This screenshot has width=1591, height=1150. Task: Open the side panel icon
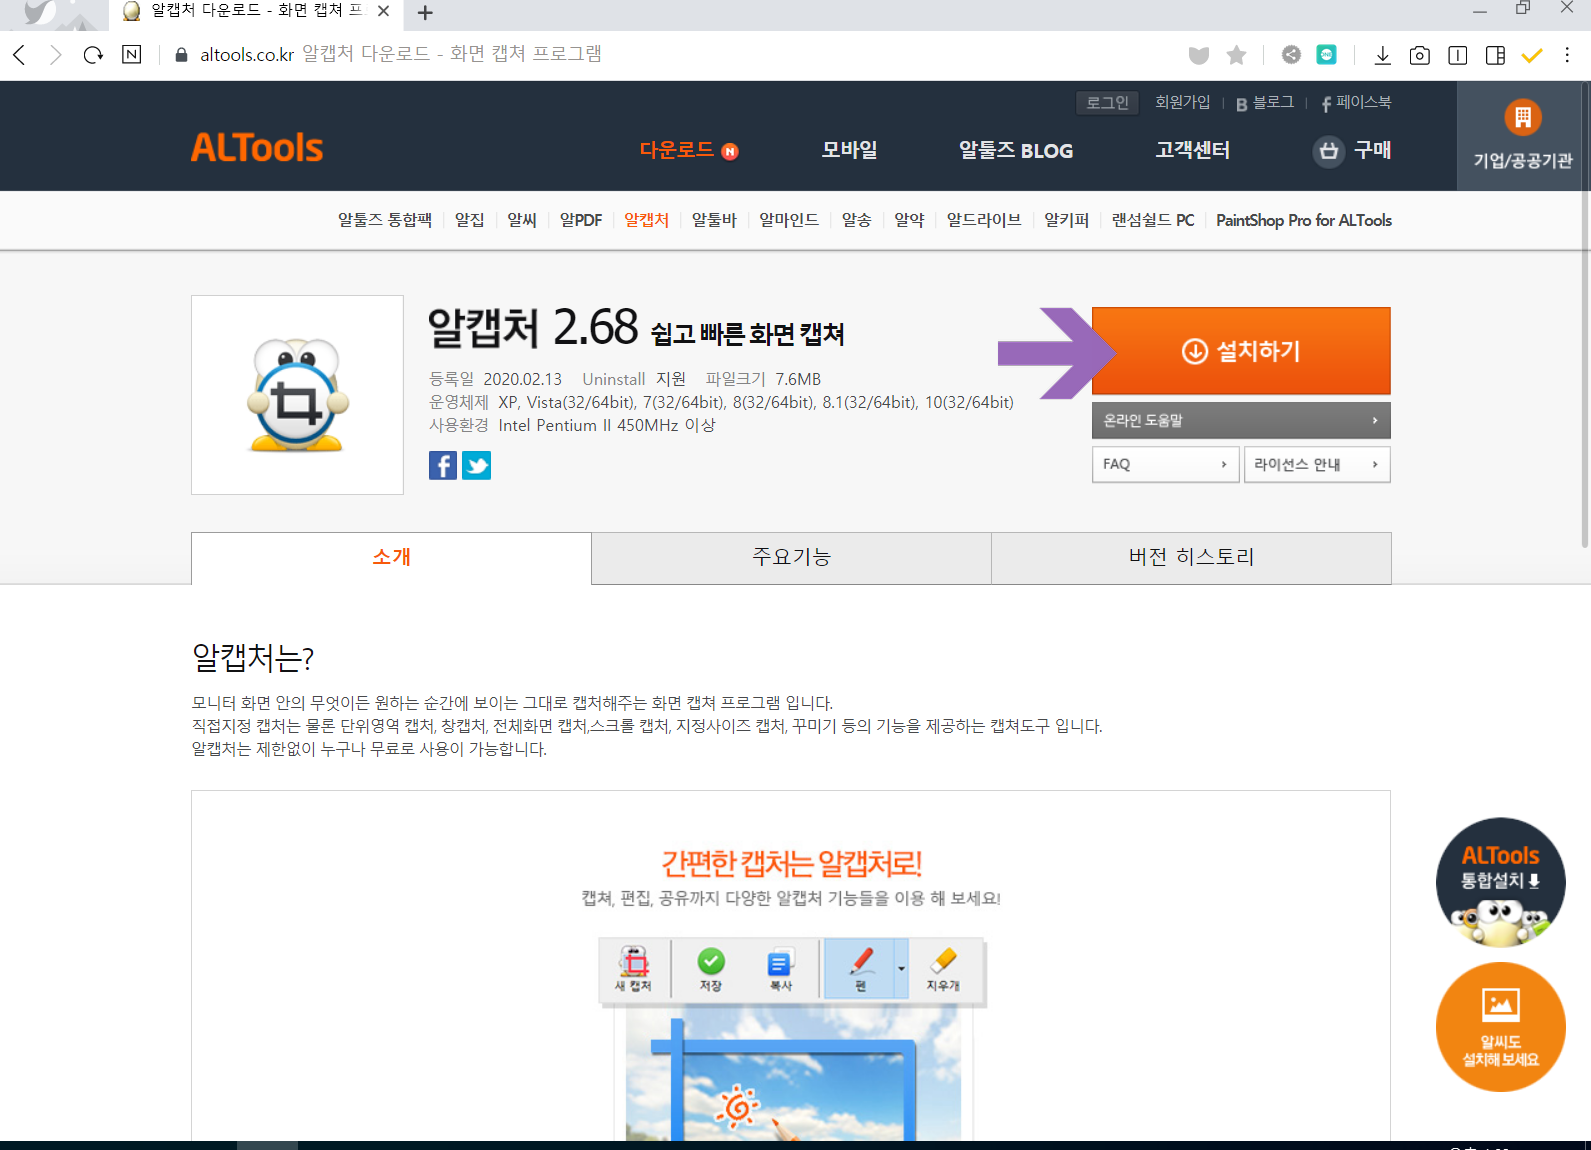click(1496, 55)
